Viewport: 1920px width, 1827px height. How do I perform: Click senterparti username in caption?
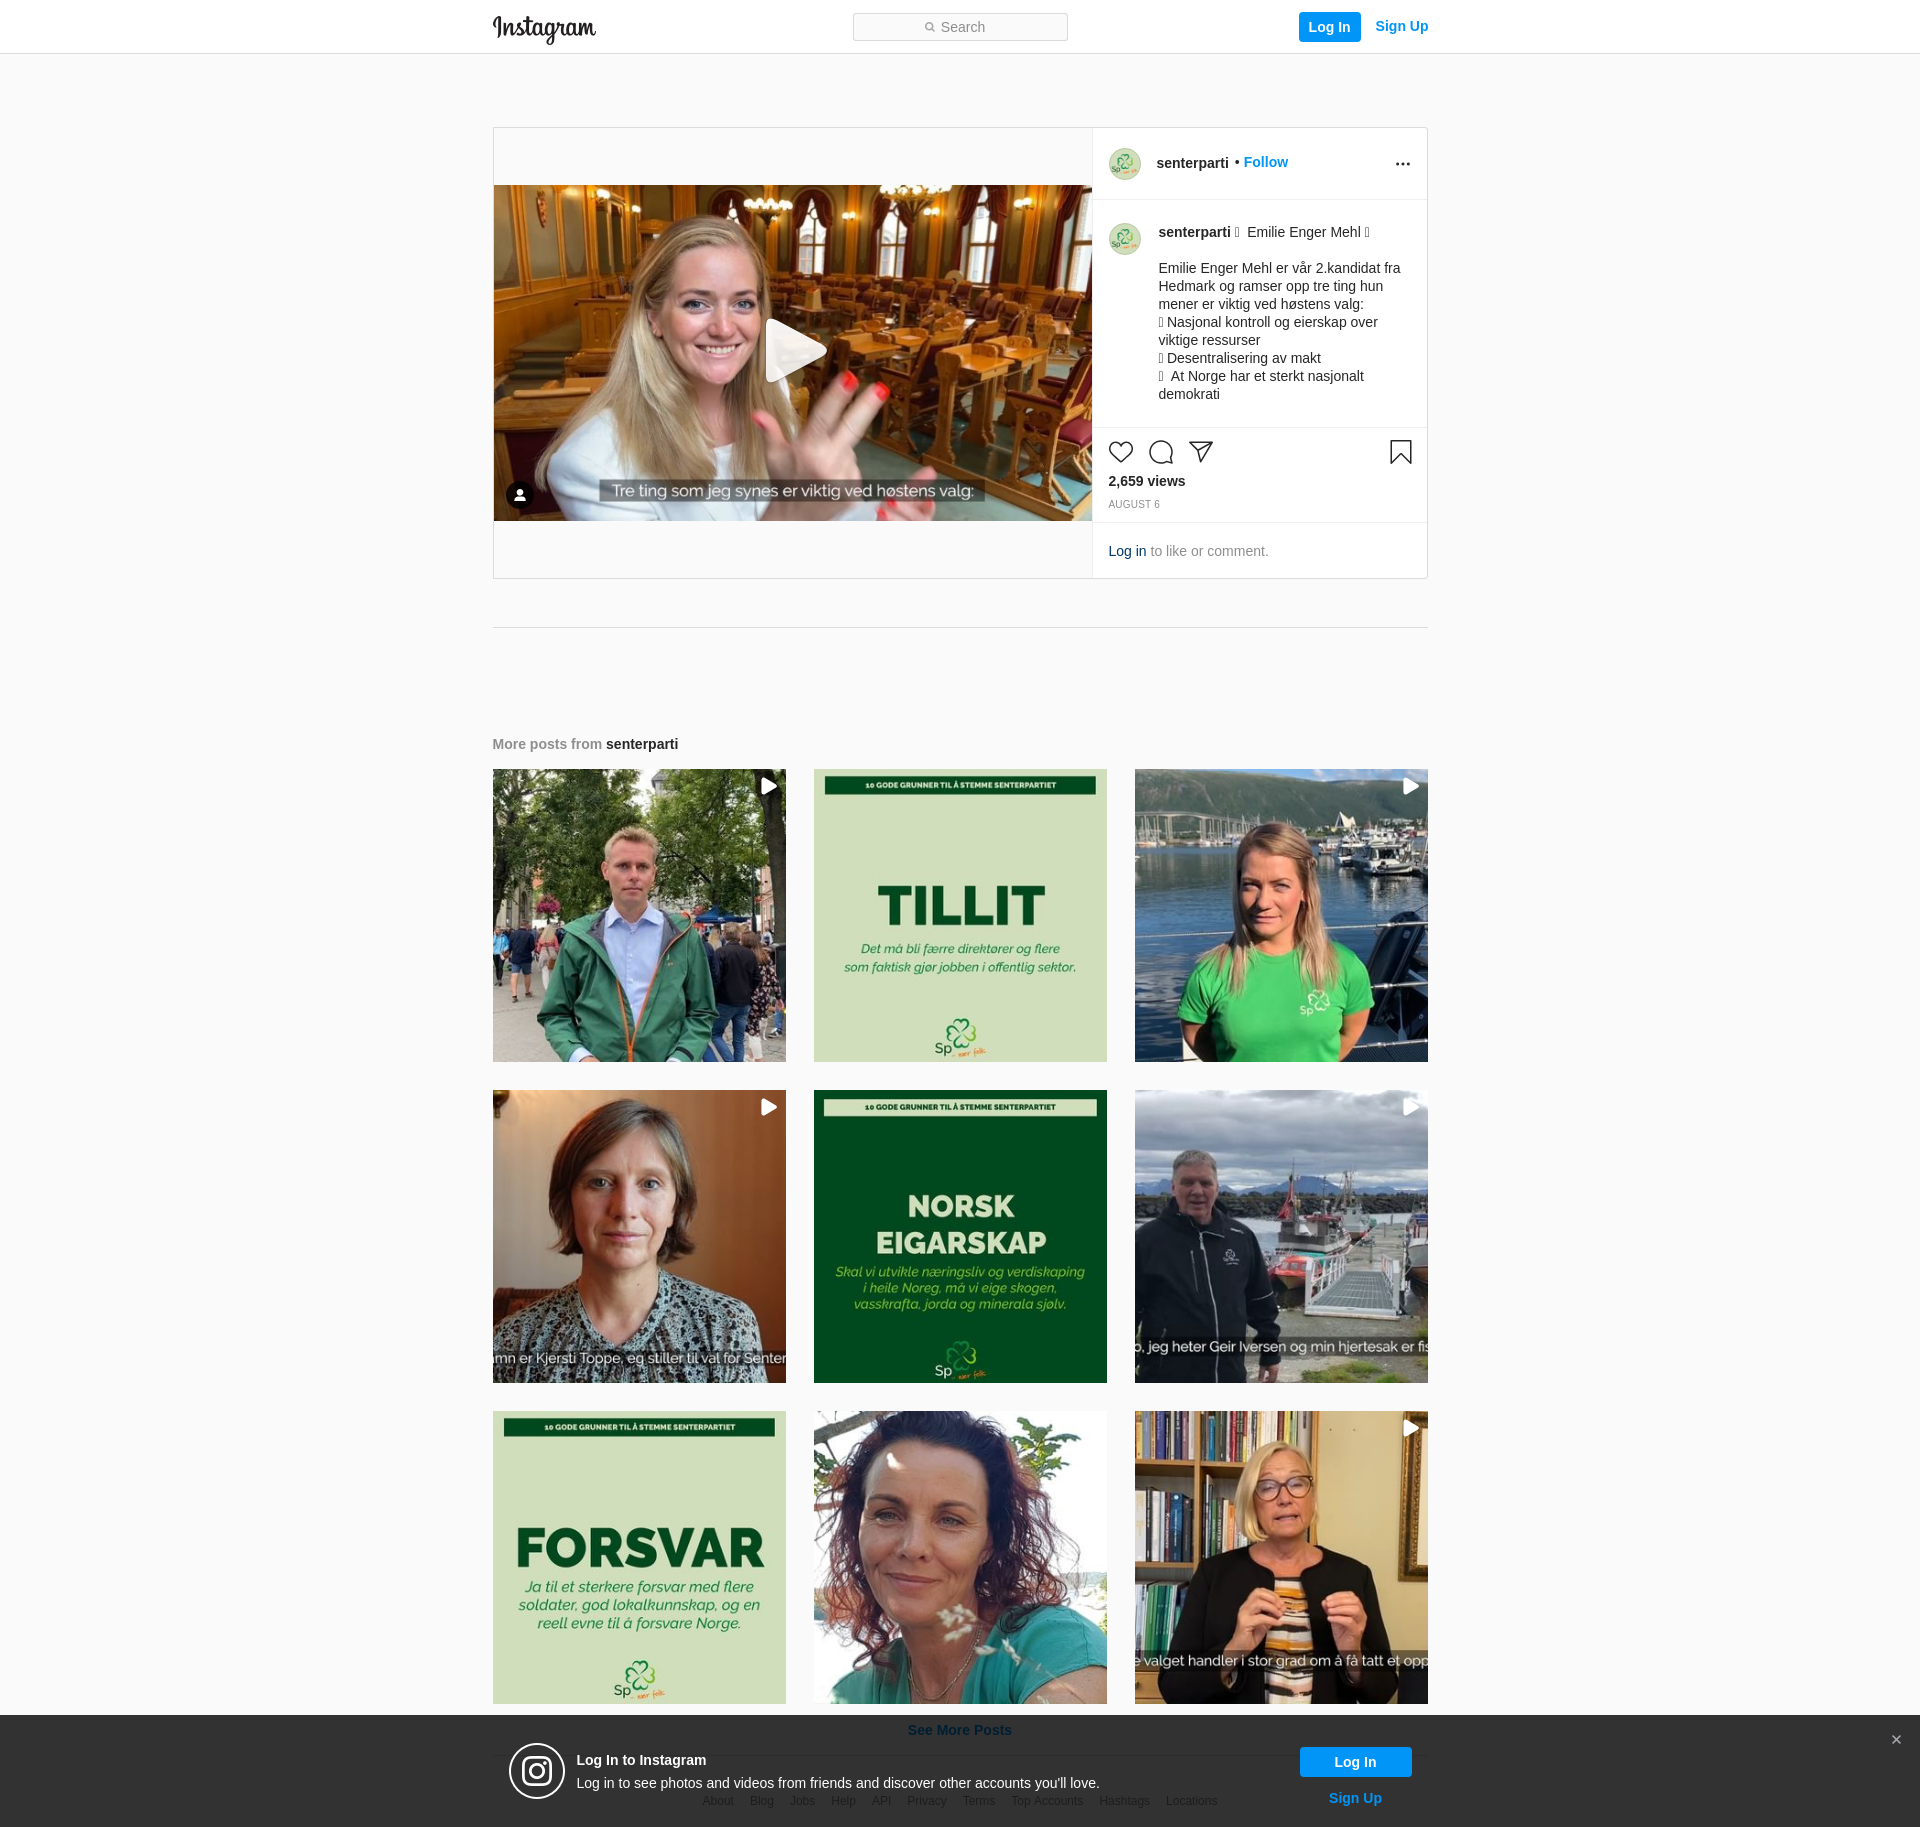1194,232
